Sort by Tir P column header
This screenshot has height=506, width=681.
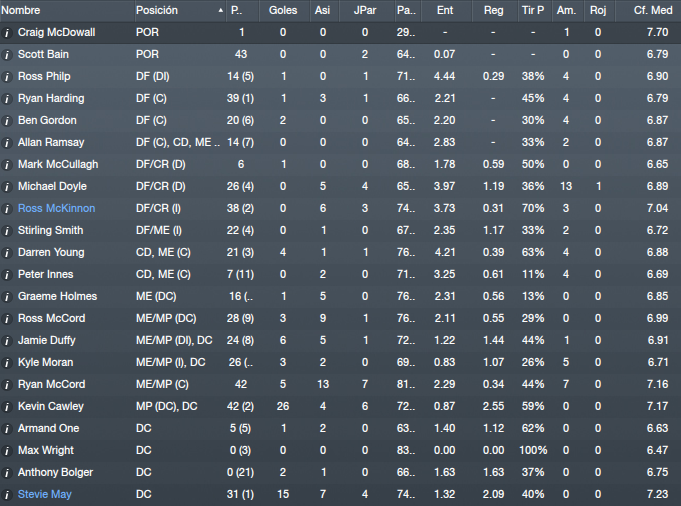point(533,10)
